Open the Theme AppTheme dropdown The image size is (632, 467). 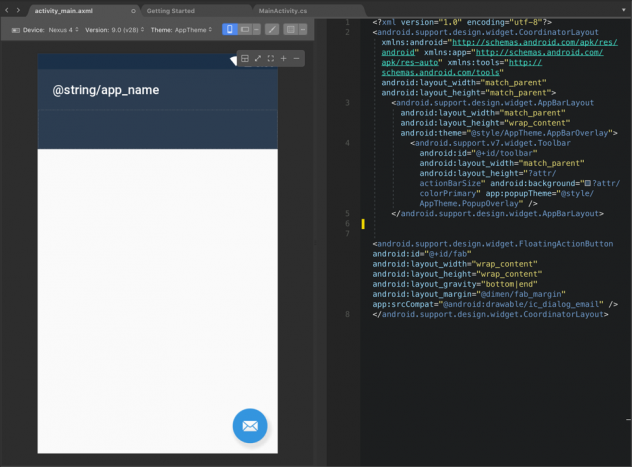[182, 30]
